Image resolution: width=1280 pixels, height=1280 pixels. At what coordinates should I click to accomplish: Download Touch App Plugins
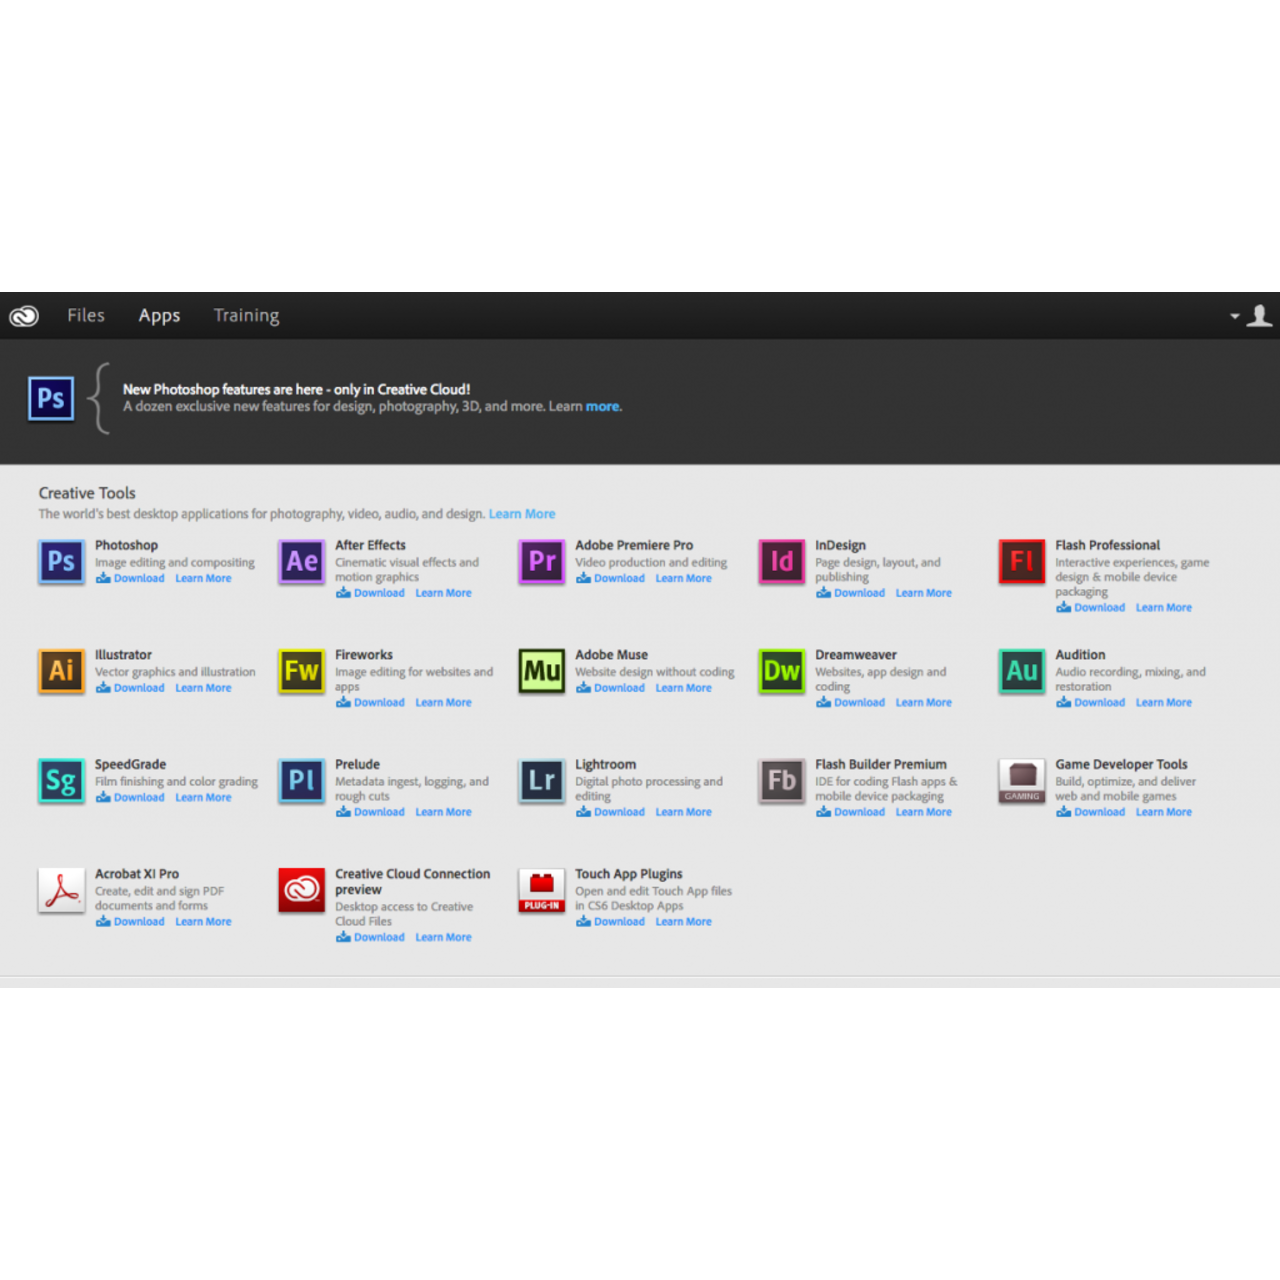click(610, 922)
